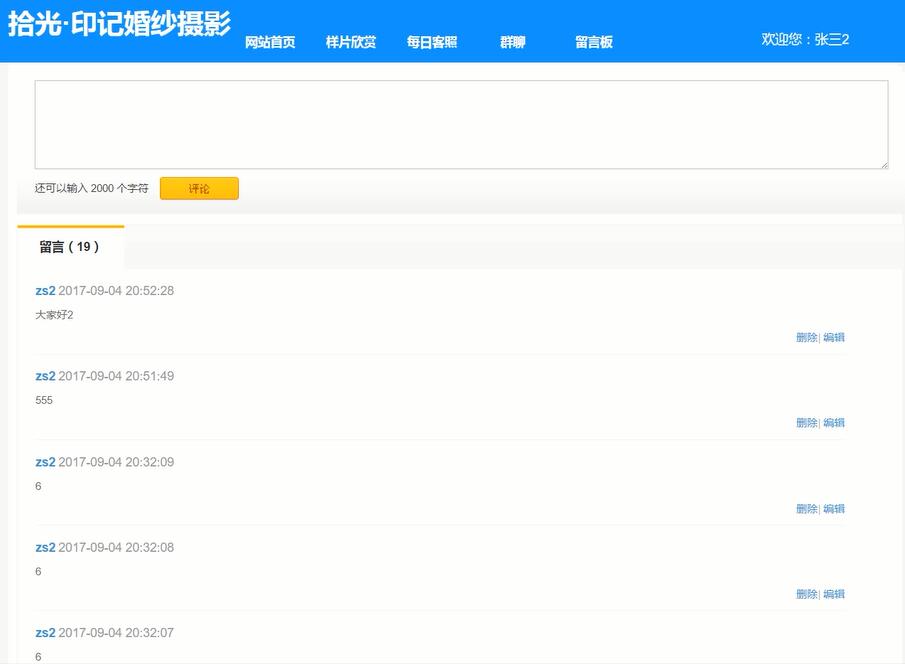Click the zs2 username on the first message
The width and height of the screenshot is (905, 664).
(x=44, y=290)
